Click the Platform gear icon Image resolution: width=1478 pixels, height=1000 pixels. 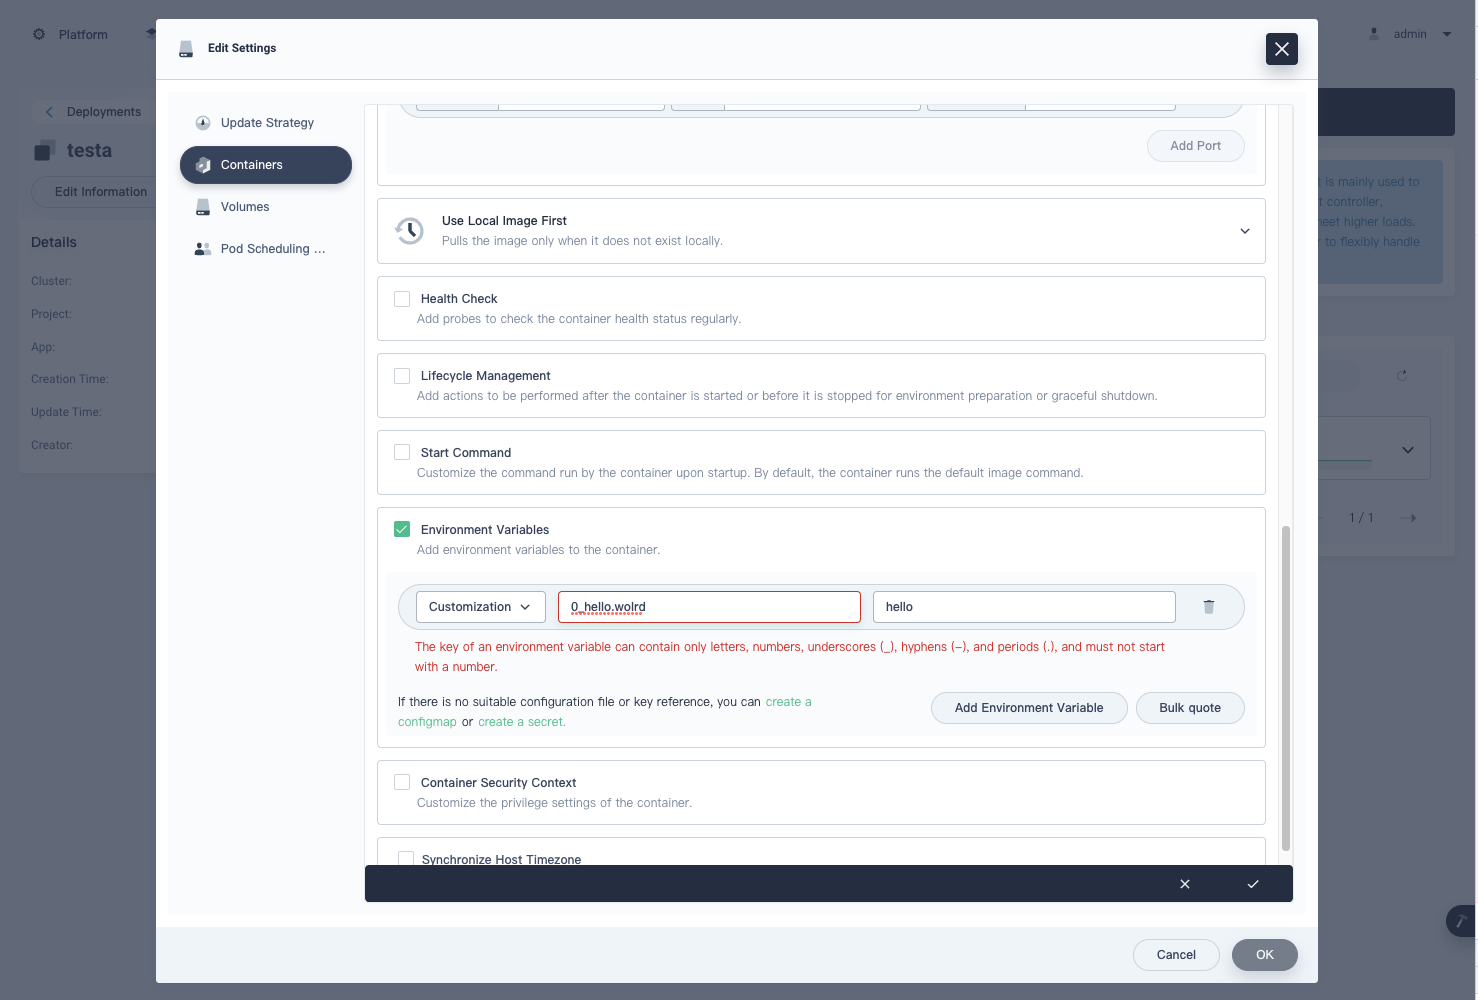tap(38, 33)
